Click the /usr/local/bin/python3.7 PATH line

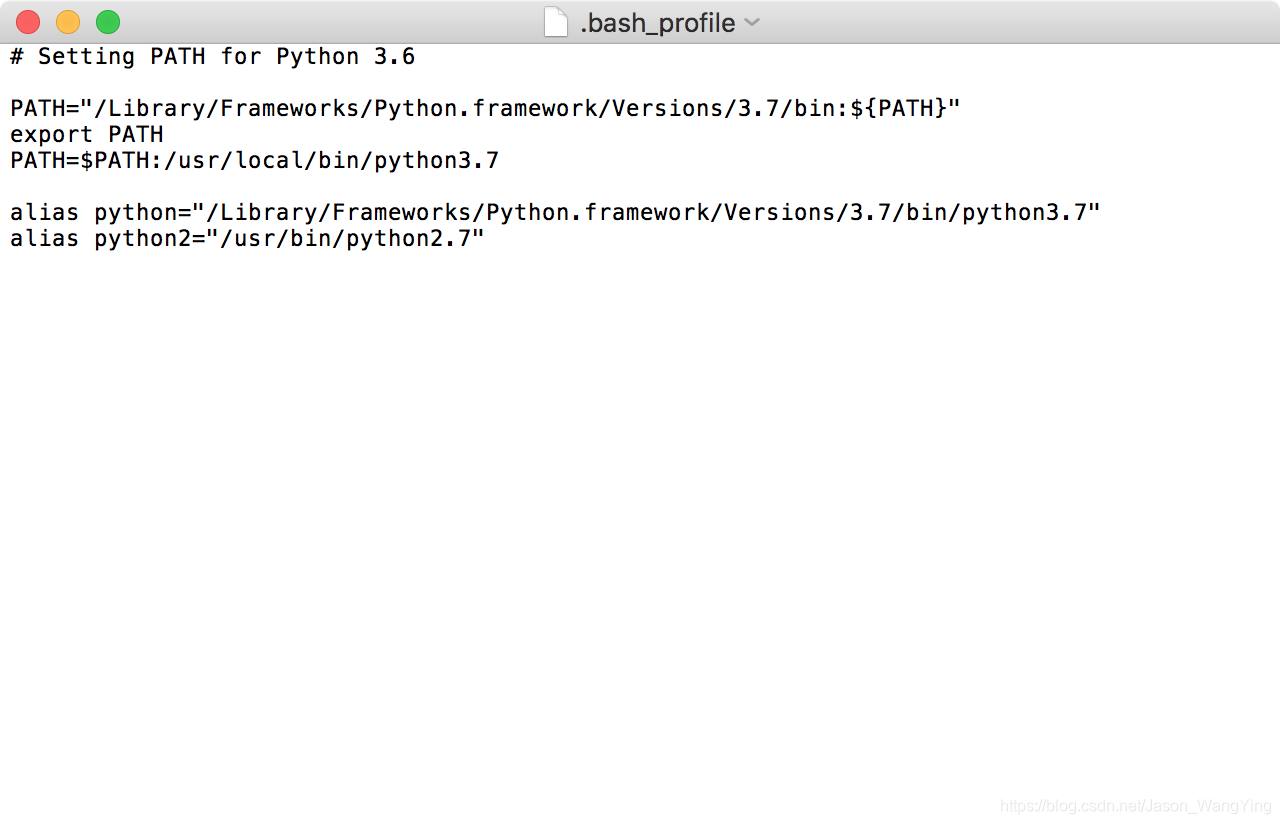[254, 160]
